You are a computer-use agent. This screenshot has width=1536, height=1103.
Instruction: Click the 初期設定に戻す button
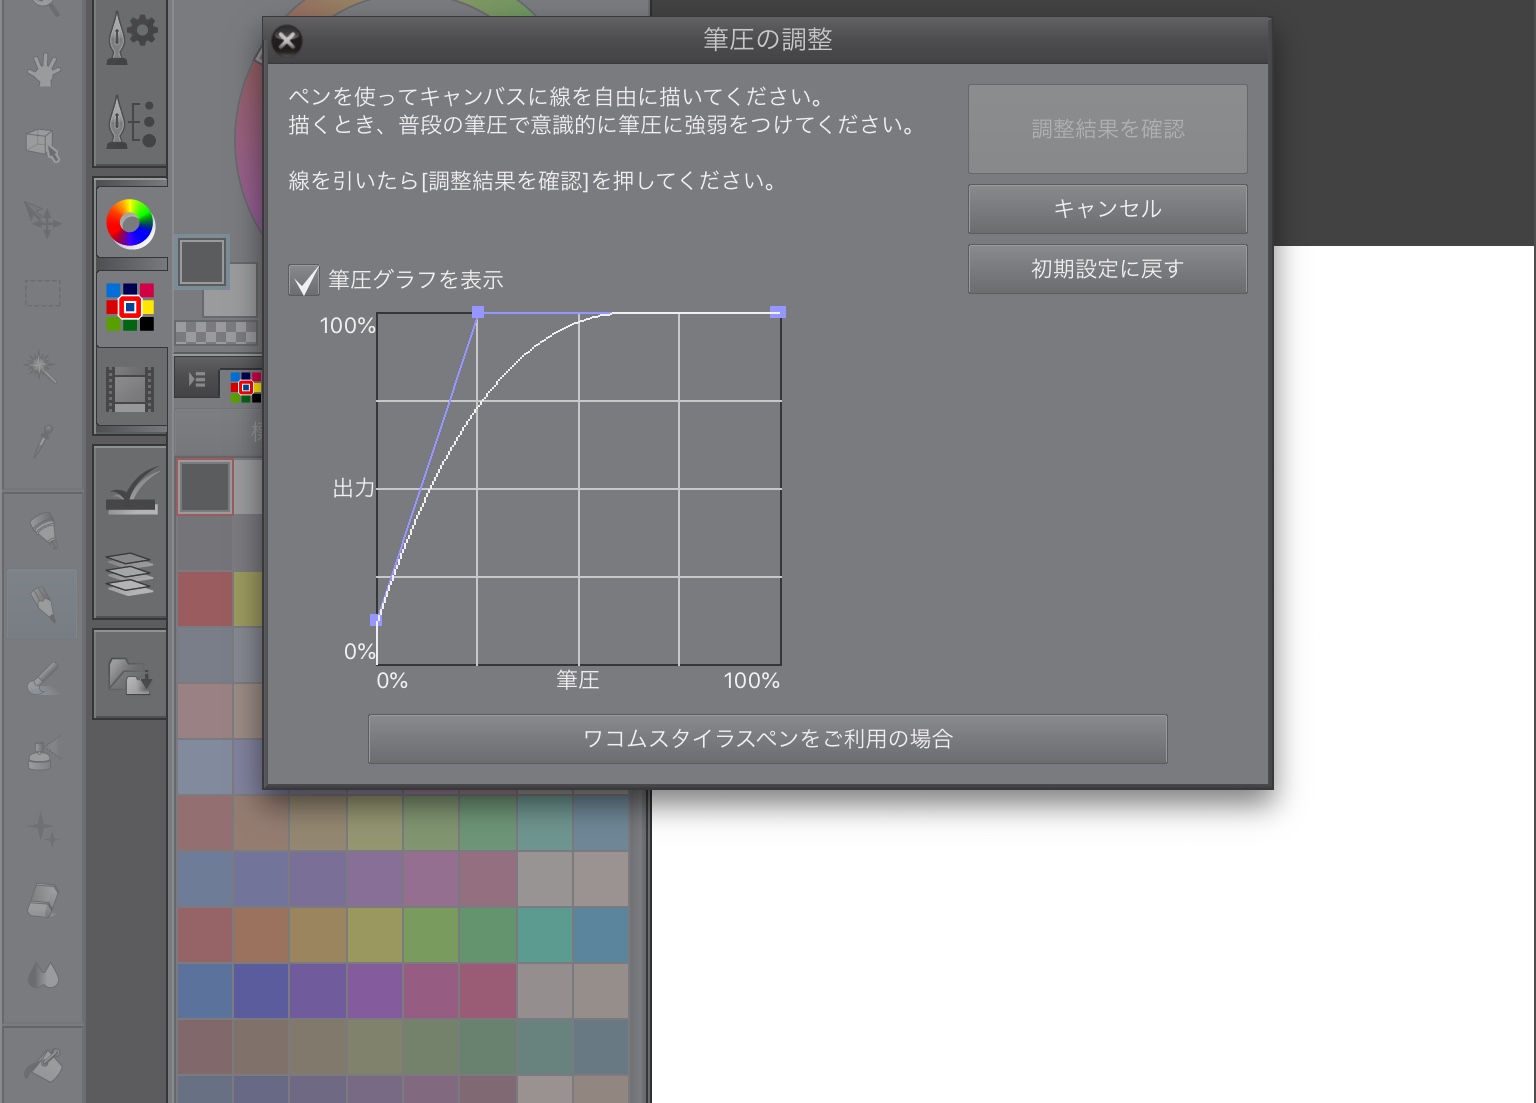tap(1107, 269)
